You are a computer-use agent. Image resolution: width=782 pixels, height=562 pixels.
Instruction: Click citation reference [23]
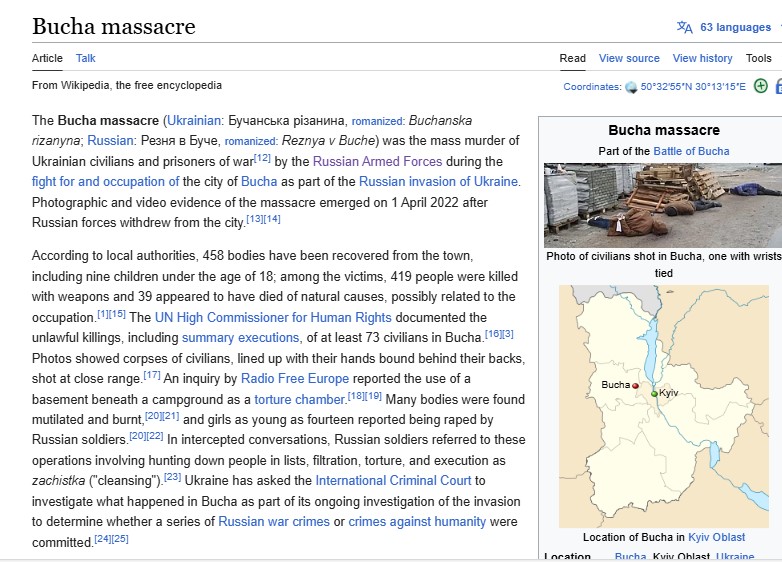click(x=173, y=477)
